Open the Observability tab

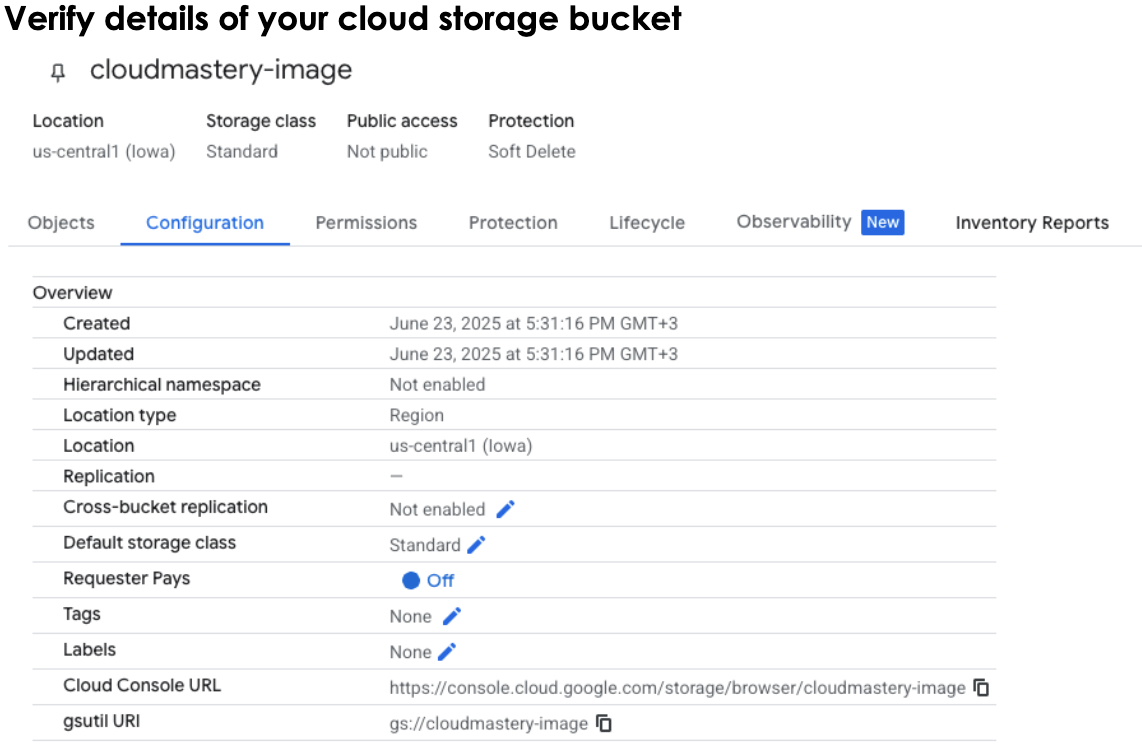[795, 222]
